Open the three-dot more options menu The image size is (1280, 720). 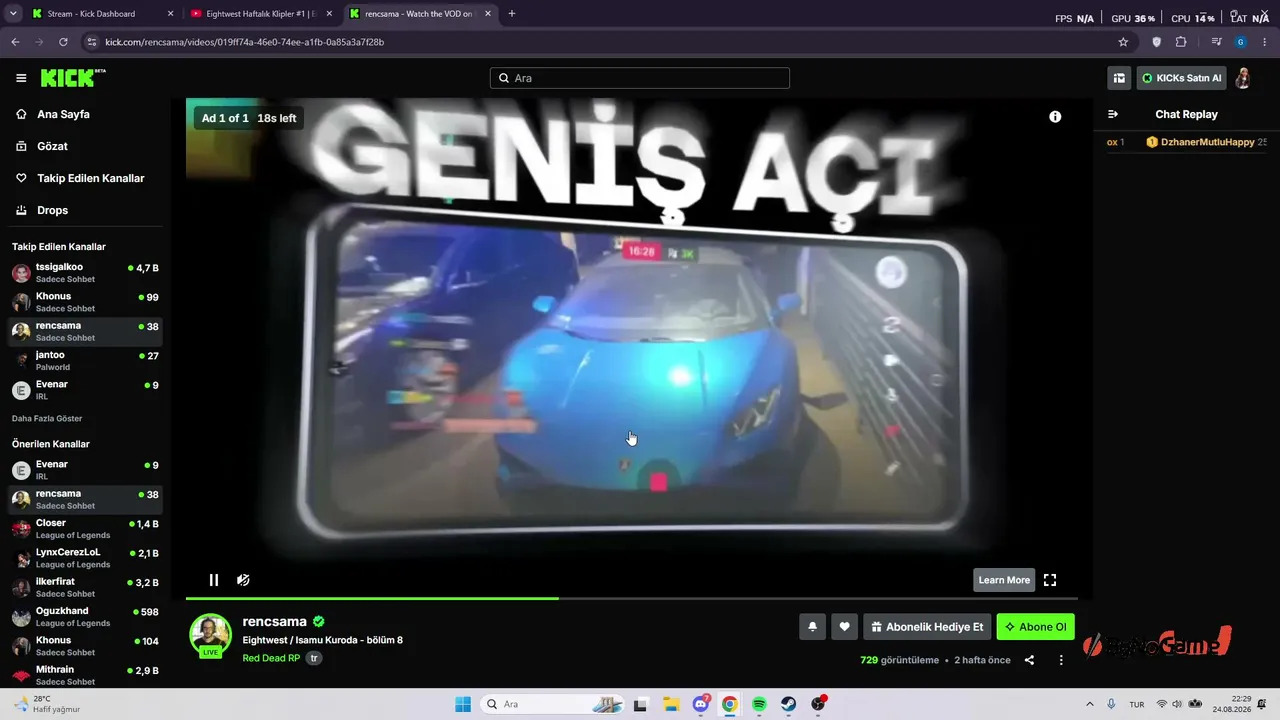point(1061,660)
